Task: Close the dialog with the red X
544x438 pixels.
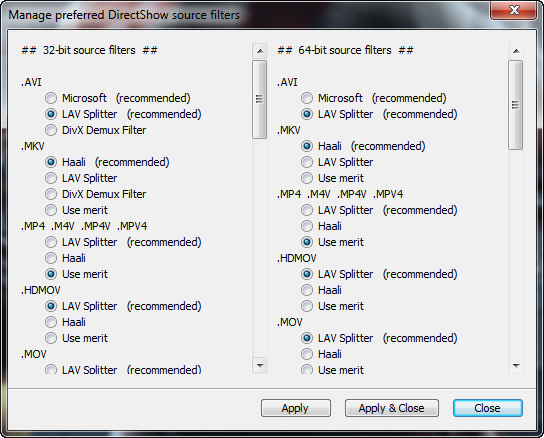Action: [x=513, y=10]
